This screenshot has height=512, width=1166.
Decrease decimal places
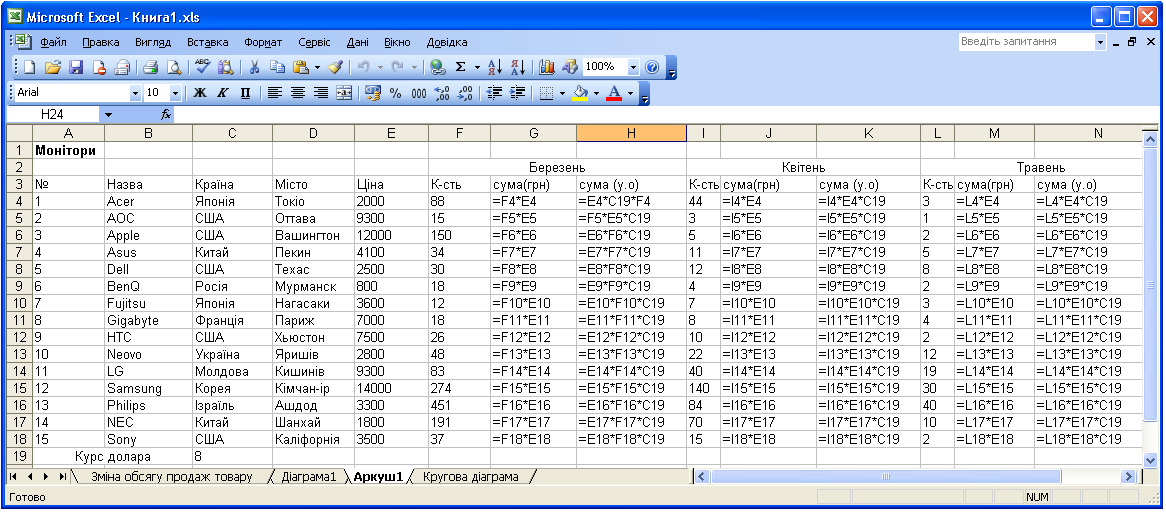(x=465, y=93)
